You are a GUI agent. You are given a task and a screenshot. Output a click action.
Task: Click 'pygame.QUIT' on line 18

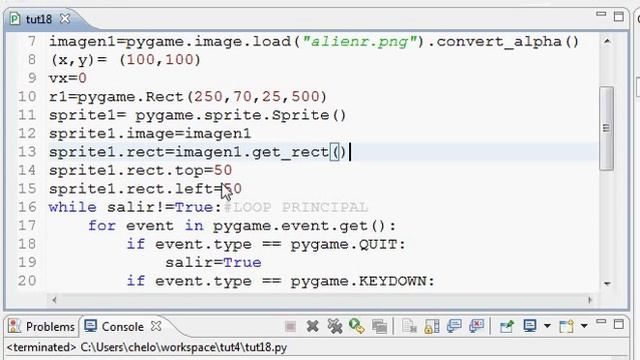tap(344, 244)
